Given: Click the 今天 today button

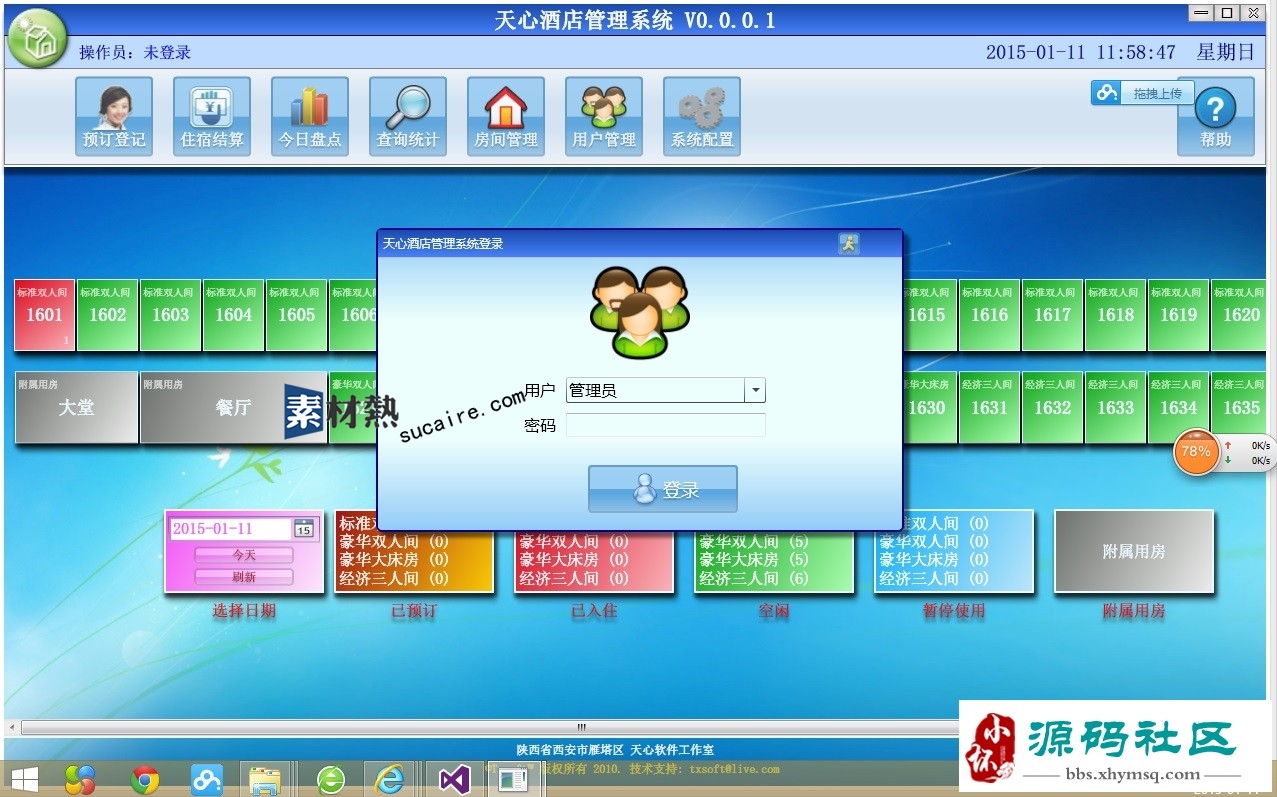Looking at the screenshot, I should click(244, 555).
